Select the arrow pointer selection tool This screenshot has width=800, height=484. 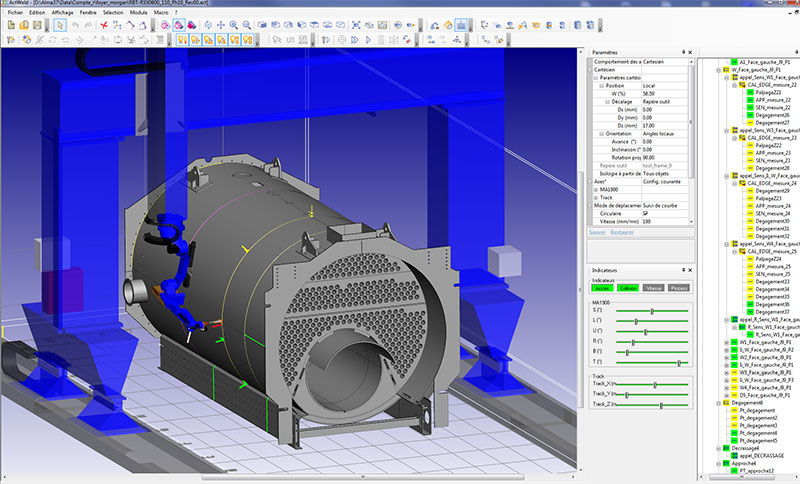[x=62, y=23]
